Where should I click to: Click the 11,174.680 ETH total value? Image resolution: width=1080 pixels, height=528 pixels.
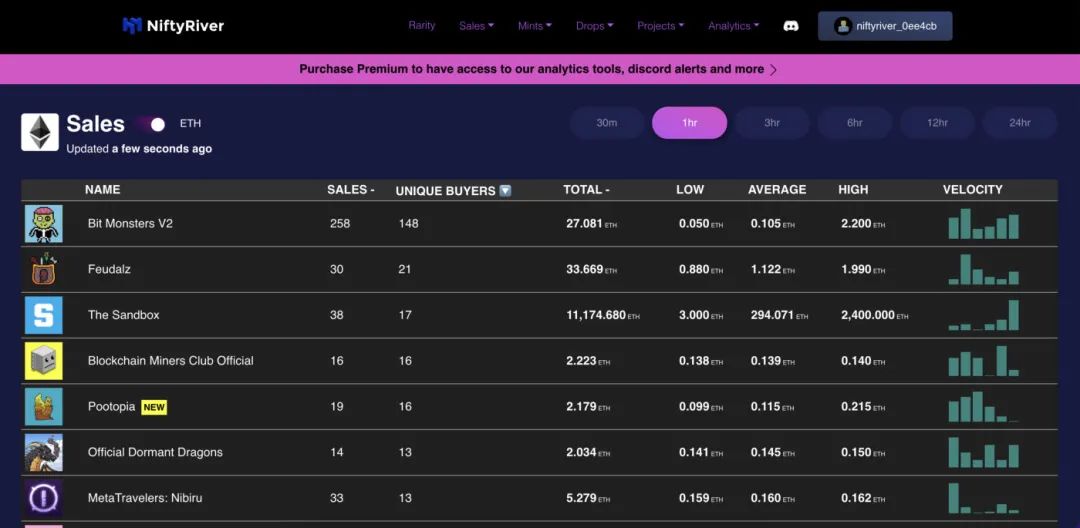[x=603, y=315]
